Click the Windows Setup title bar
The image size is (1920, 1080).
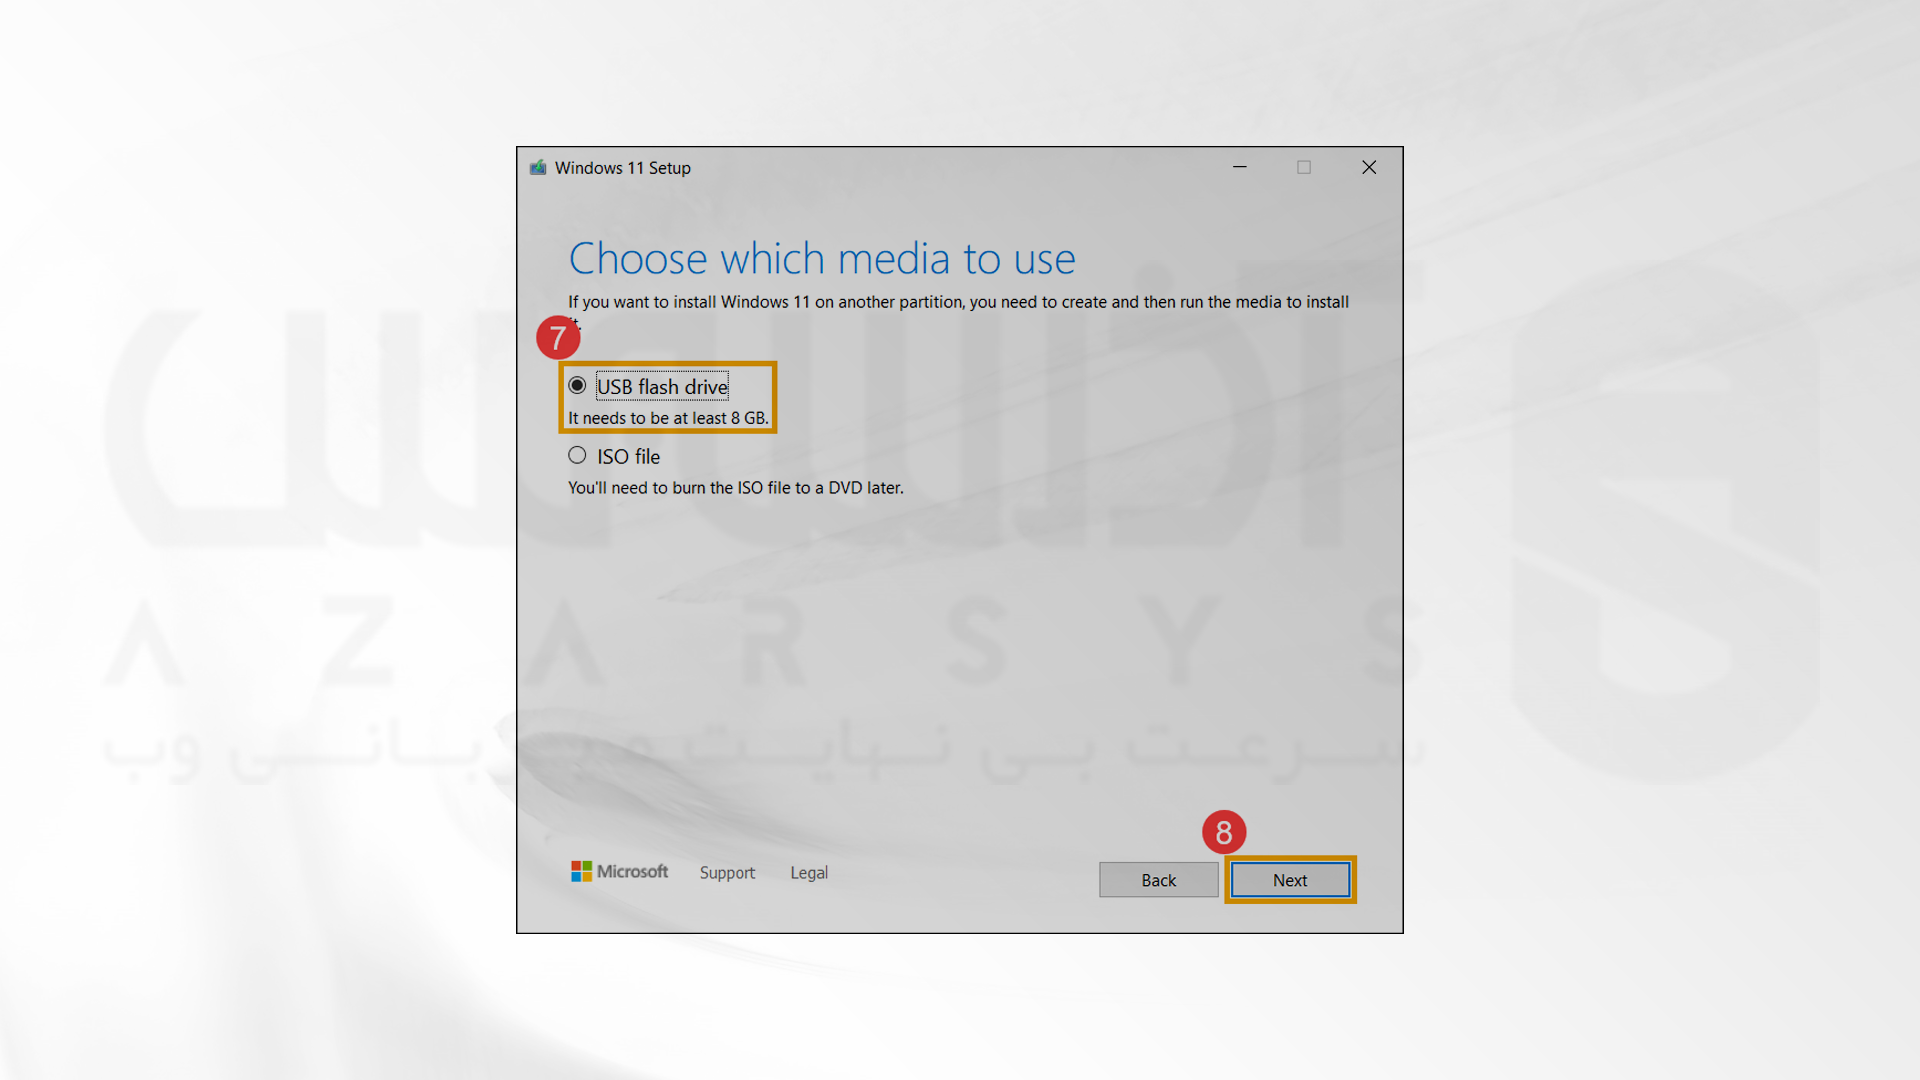(959, 167)
